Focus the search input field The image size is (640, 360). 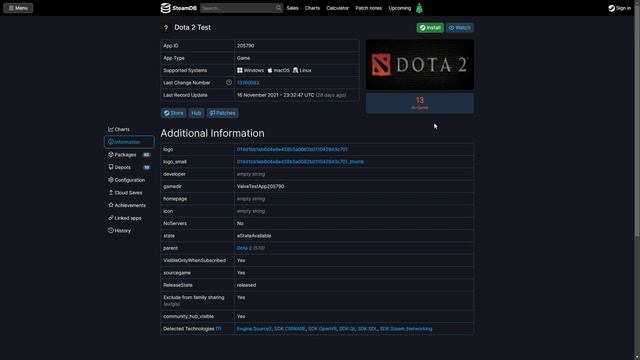(238, 8)
